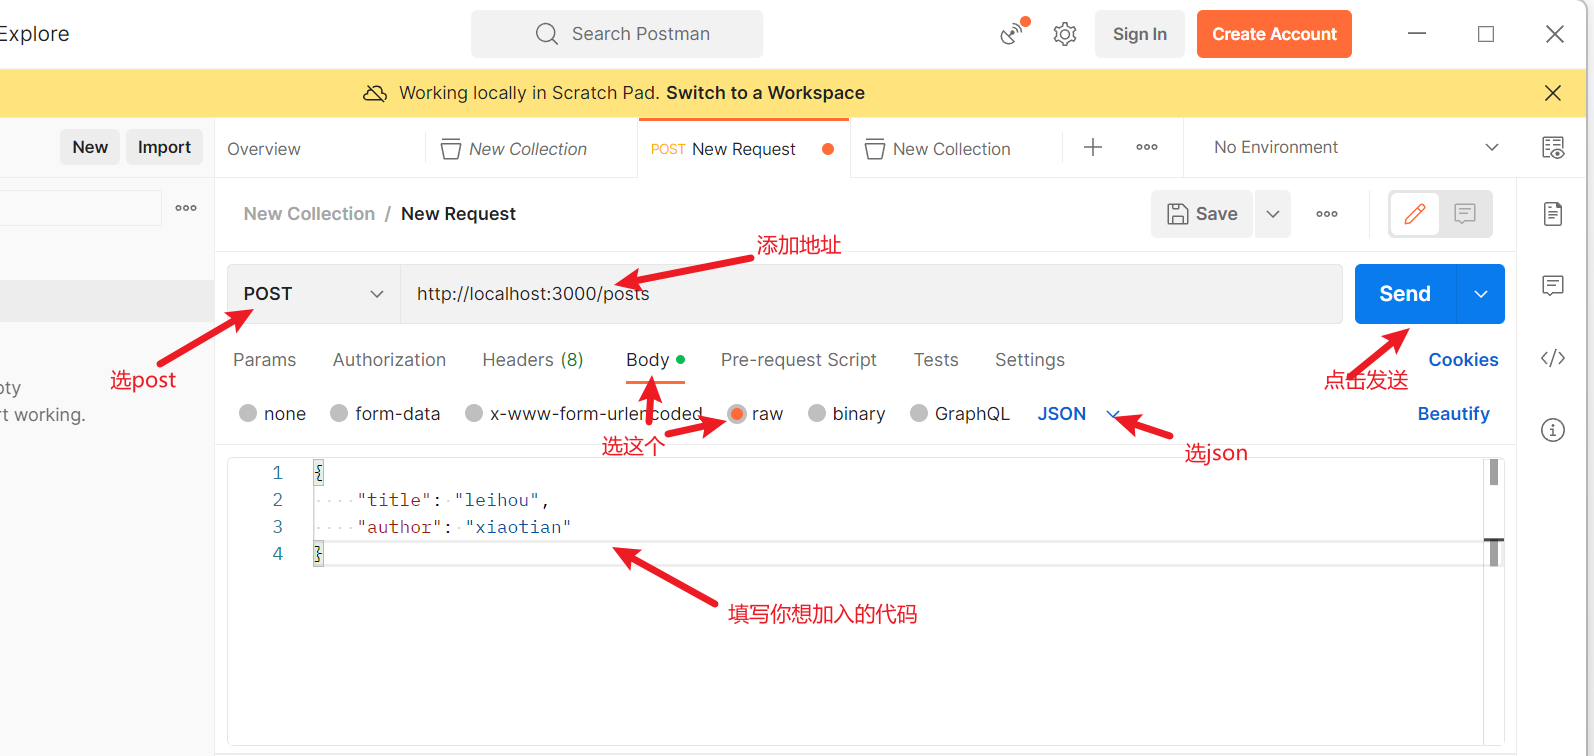The width and height of the screenshot is (1594, 756).
Task: Select the GraphQL body type
Action: [919, 413]
